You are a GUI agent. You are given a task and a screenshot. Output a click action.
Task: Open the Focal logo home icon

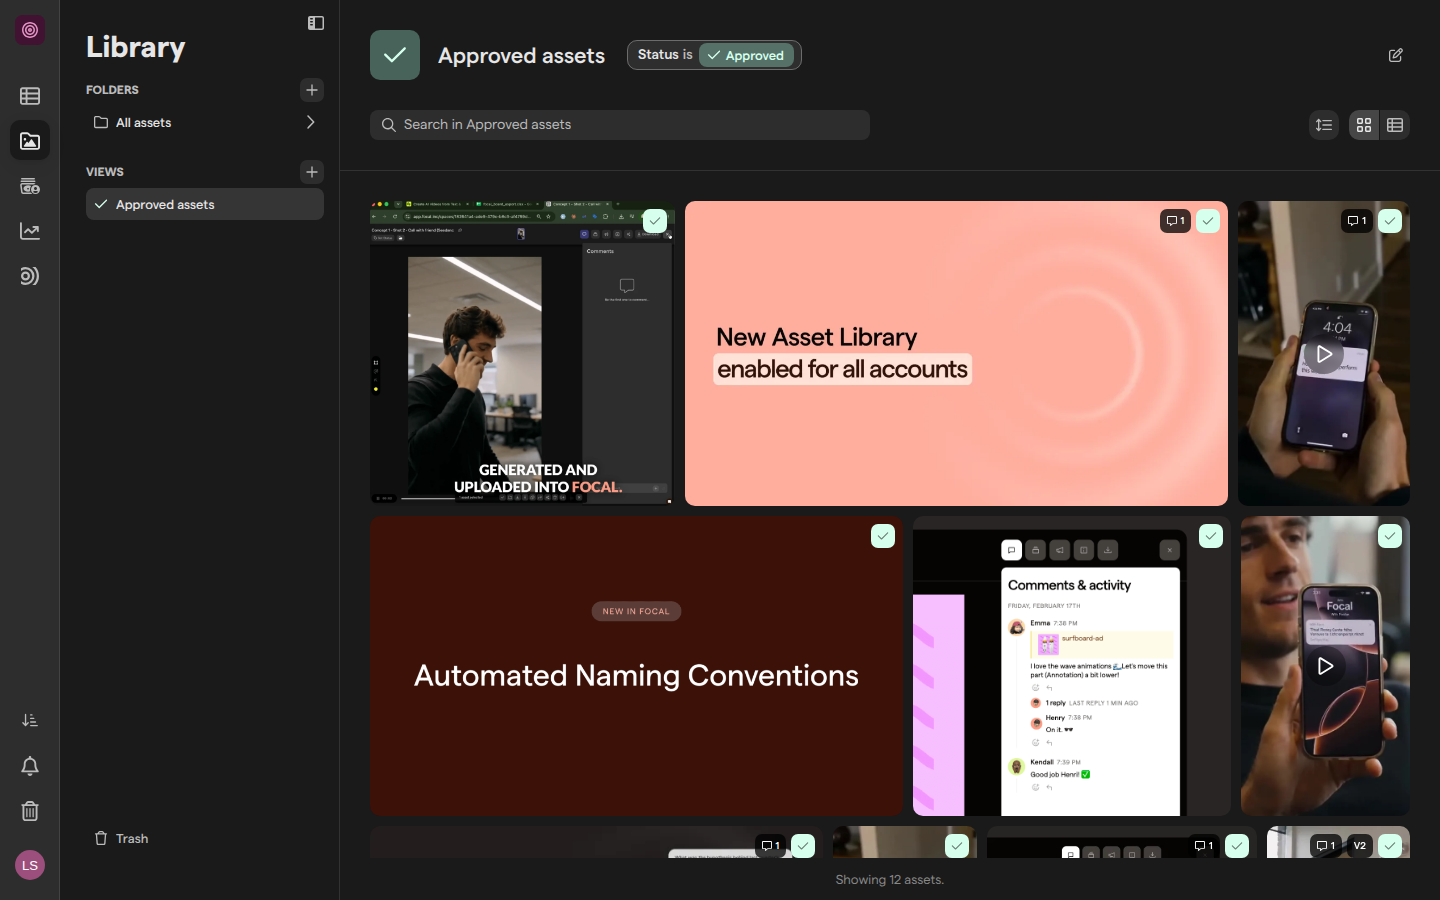point(30,30)
